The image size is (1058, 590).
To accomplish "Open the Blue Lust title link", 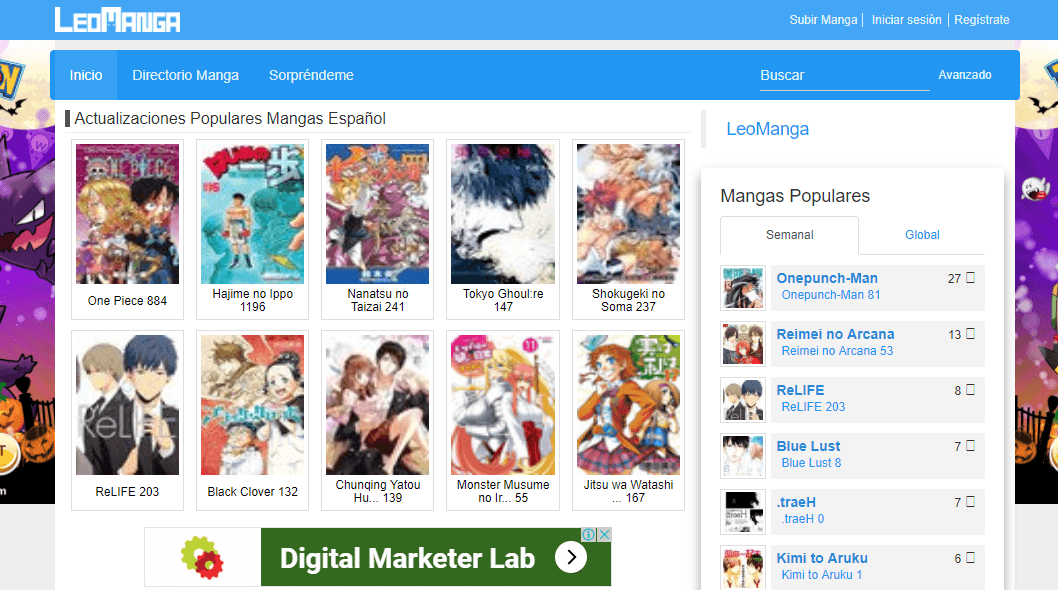I will click(808, 446).
